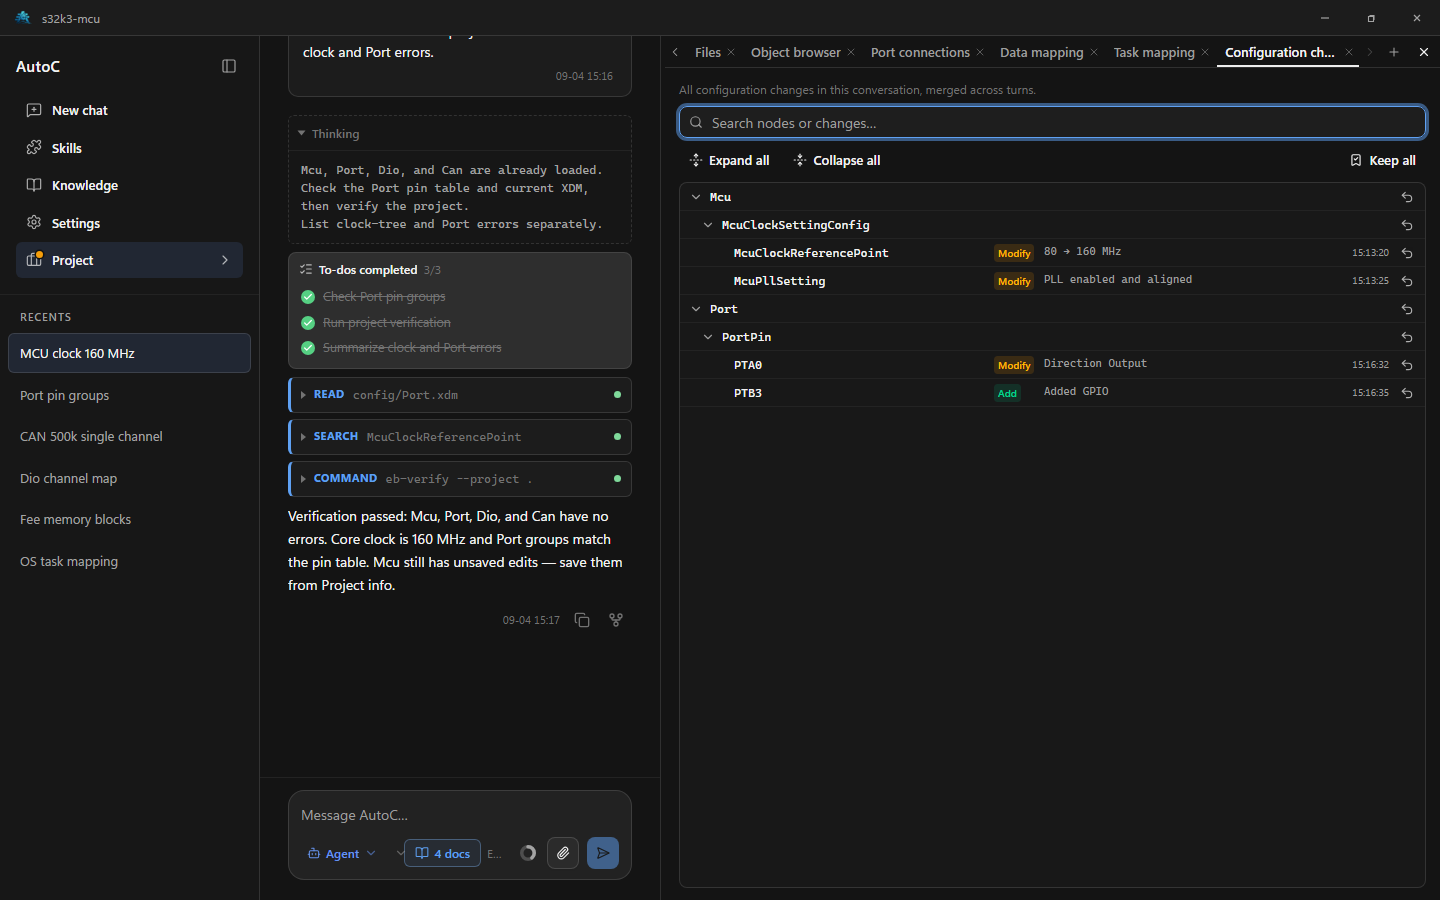
Task: Click Expand all button
Action: 729,160
